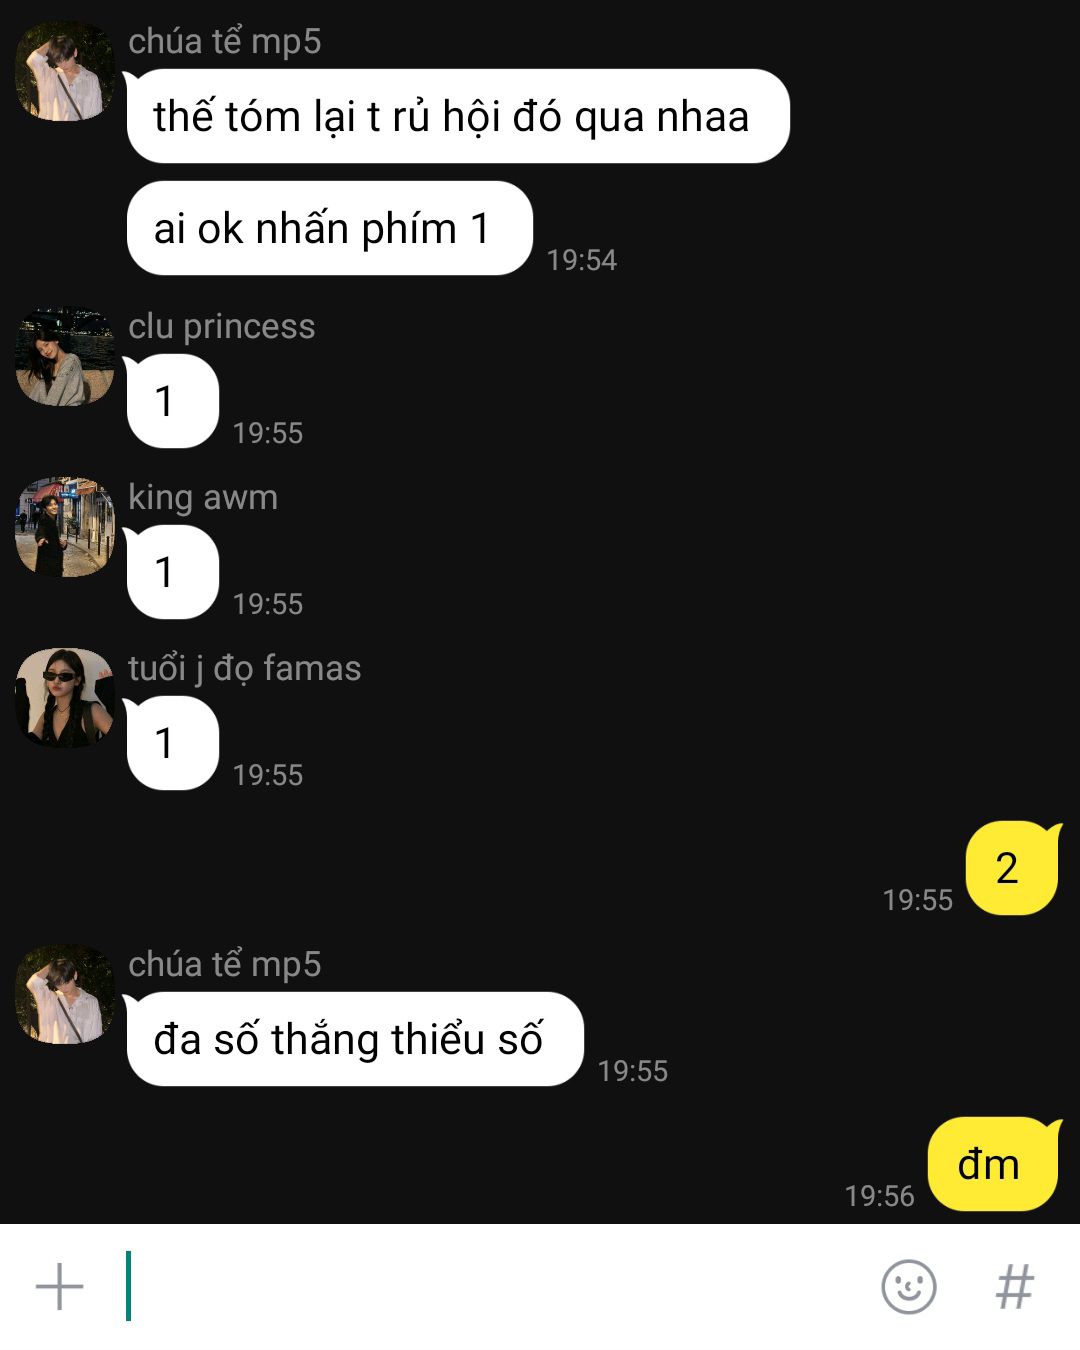Tap the plus attachment icon

click(x=60, y=1286)
